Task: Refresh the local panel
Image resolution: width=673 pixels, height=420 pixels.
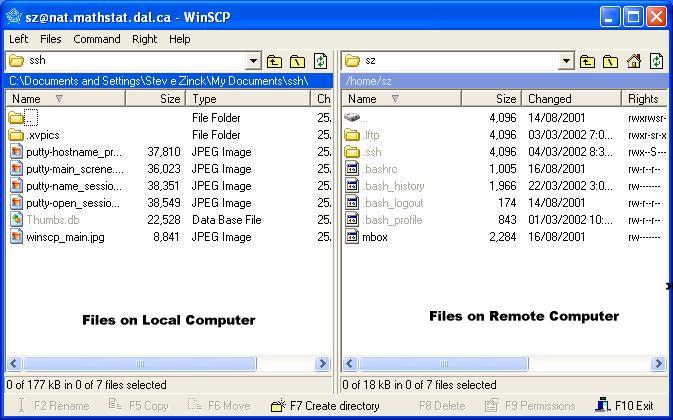Action: pyautogui.click(x=320, y=61)
